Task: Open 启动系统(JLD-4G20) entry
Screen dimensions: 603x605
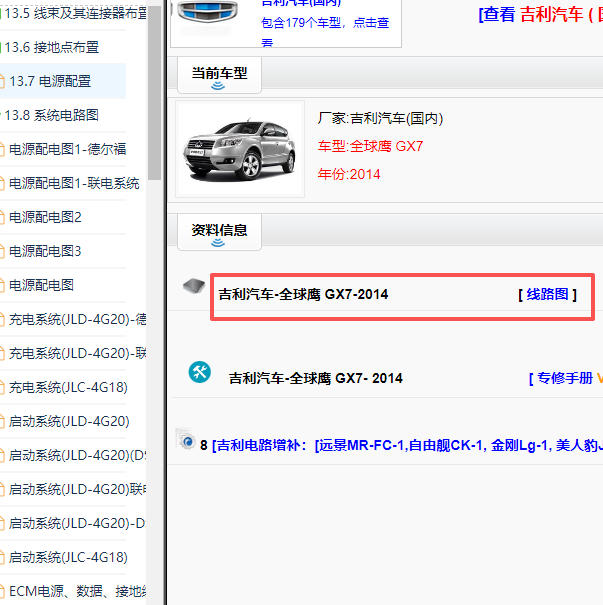Action: pyautogui.click(x=69, y=421)
